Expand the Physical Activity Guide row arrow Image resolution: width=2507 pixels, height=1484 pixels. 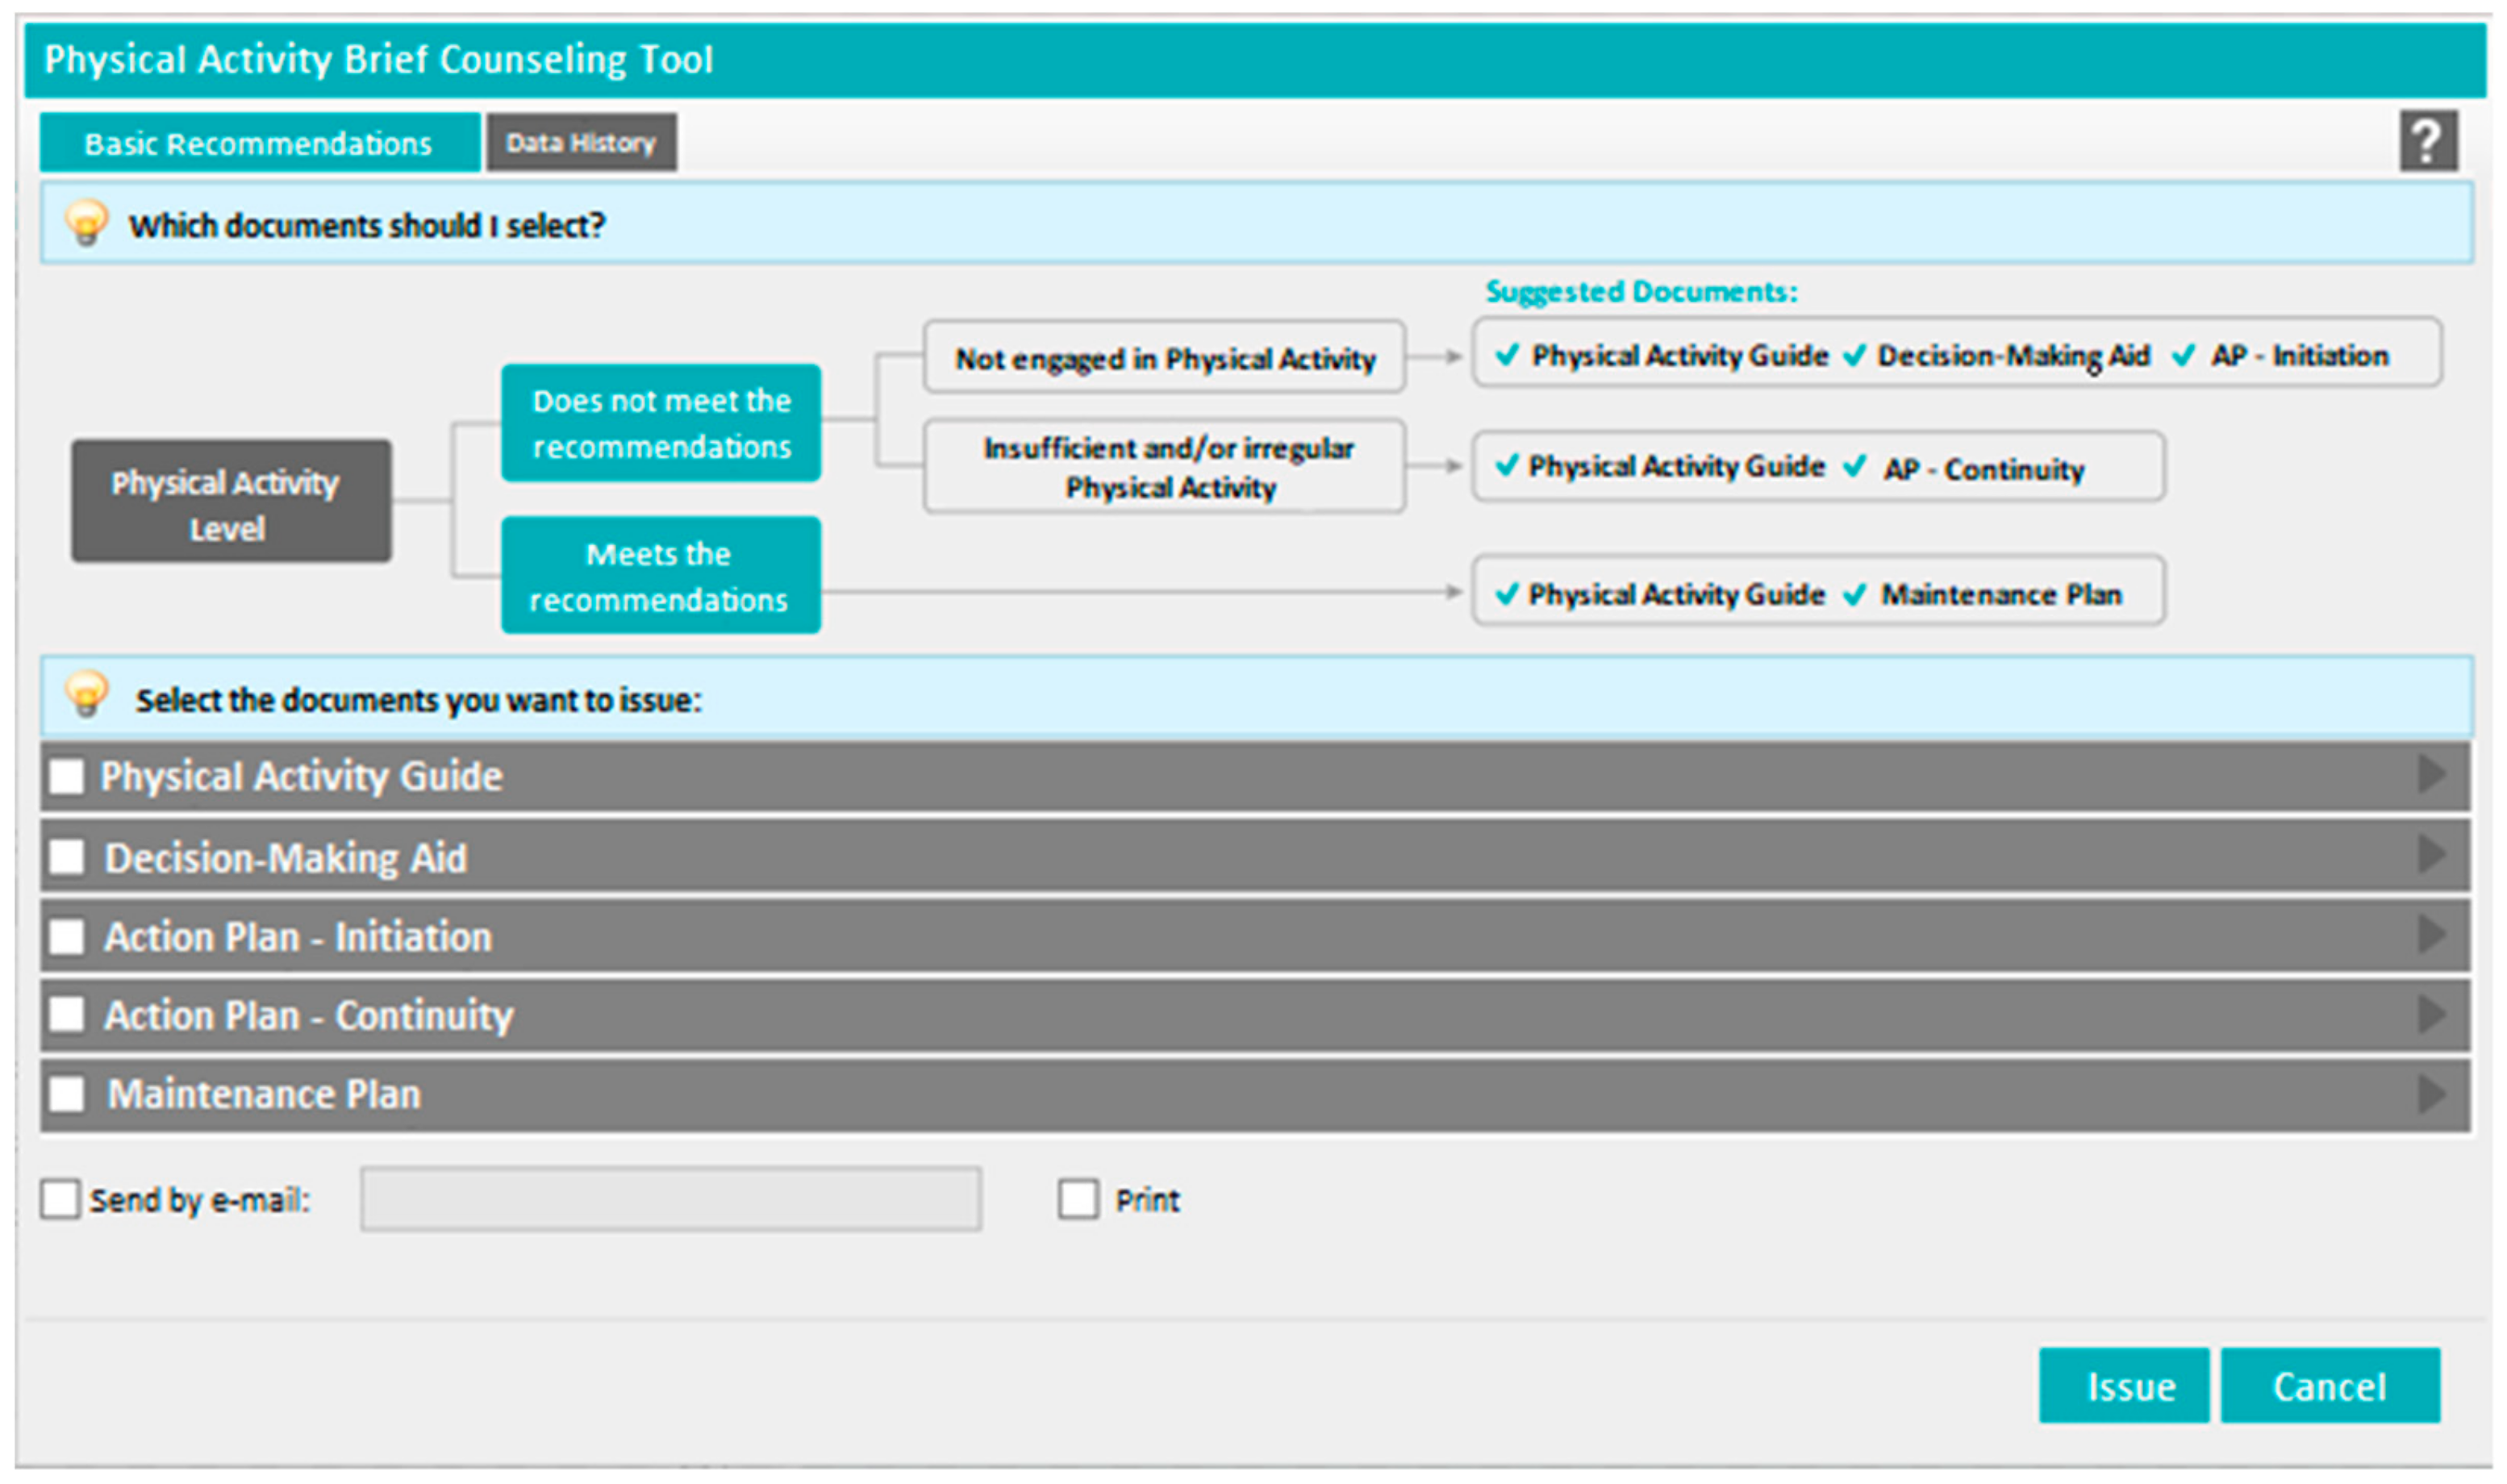2431,775
